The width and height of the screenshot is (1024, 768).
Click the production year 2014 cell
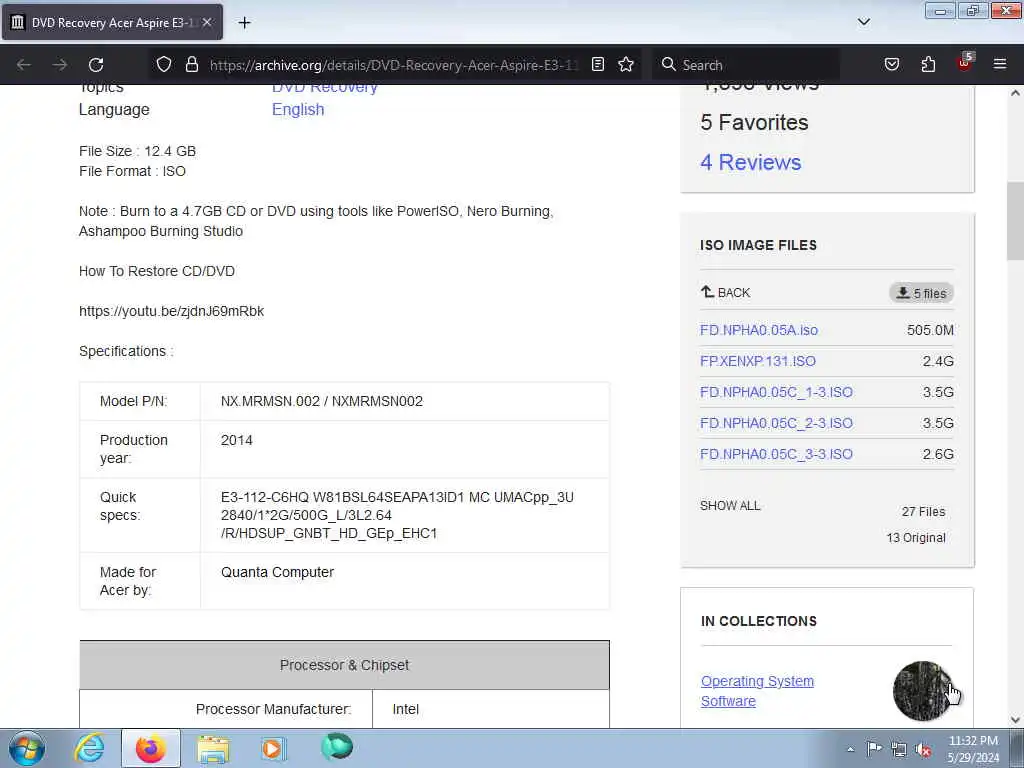(x=404, y=449)
